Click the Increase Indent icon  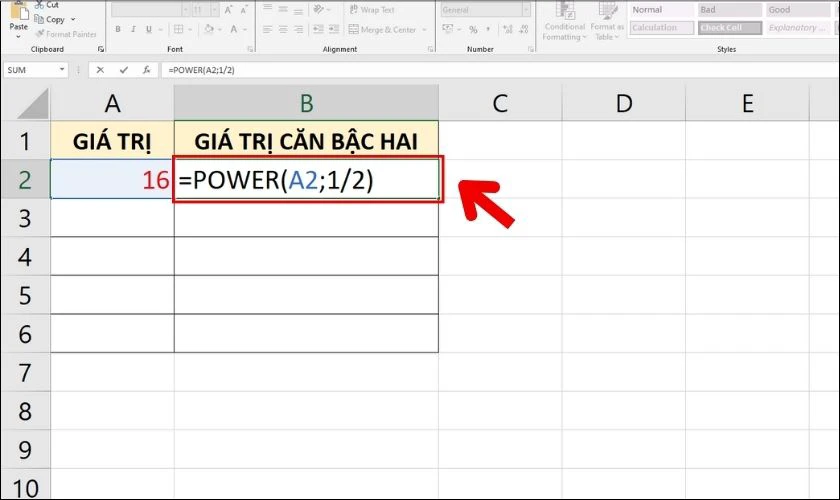pyautogui.click(x=333, y=29)
